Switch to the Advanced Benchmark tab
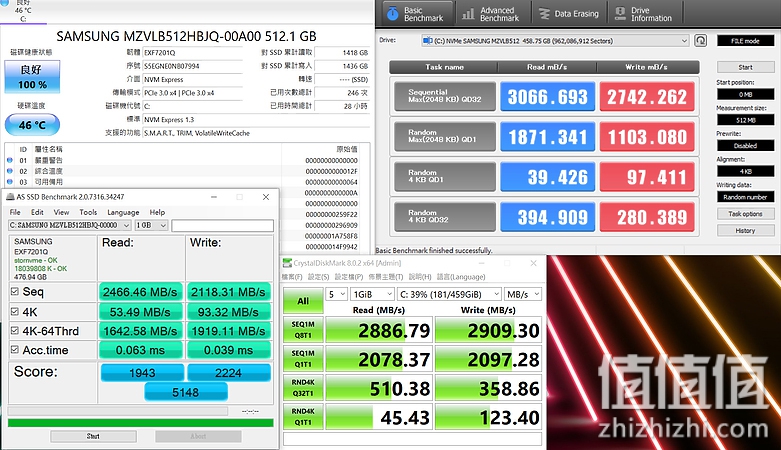Viewport: 781px width, 450px height. (x=492, y=13)
